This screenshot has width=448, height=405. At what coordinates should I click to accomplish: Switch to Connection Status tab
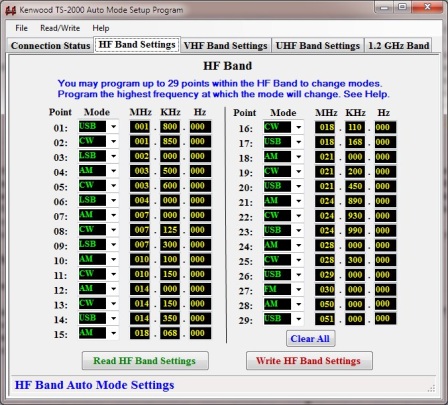50,46
